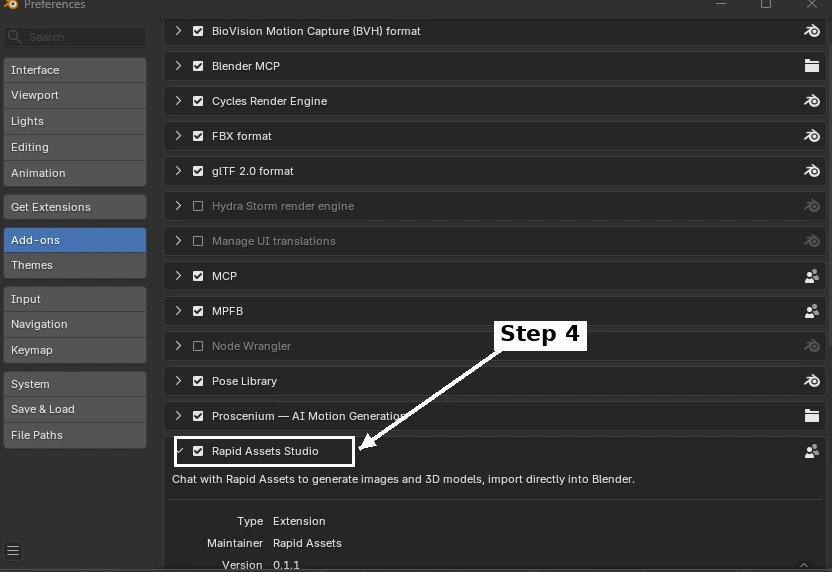Disable BioVision Motion Capture add-on checkbox
The height and width of the screenshot is (572, 832).
click(x=198, y=31)
